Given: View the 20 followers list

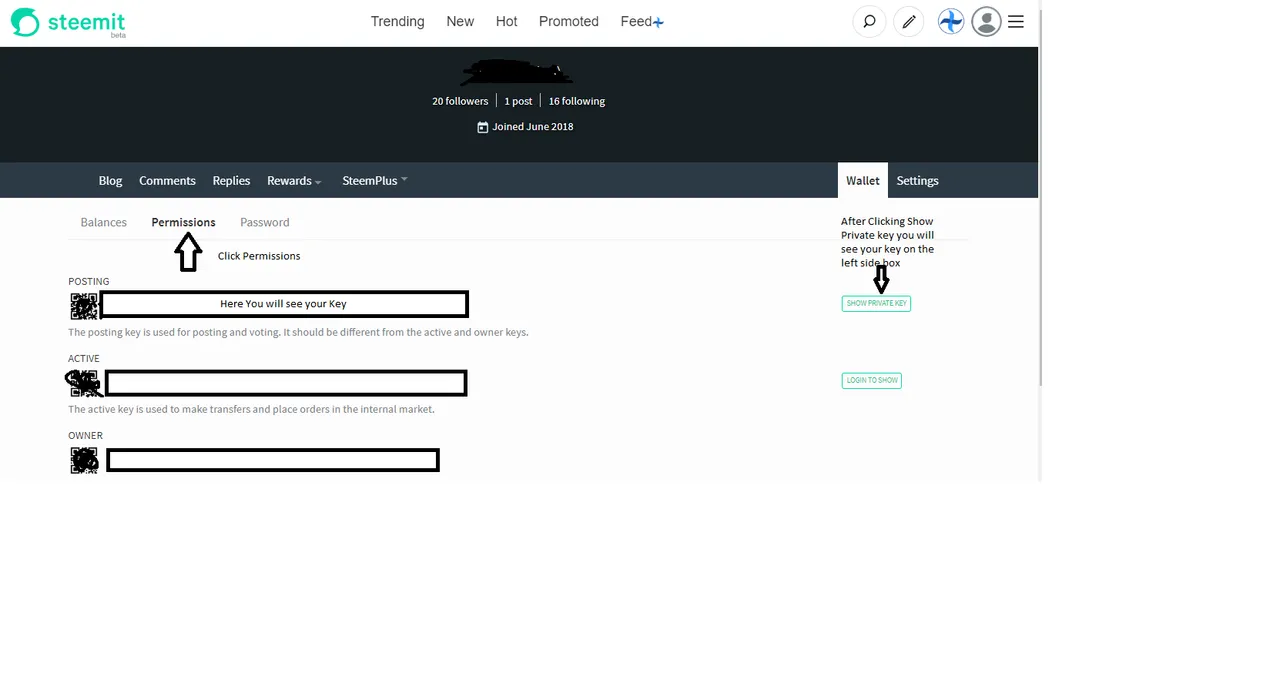Looking at the screenshot, I should pyautogui.click(x=460, y=101).
